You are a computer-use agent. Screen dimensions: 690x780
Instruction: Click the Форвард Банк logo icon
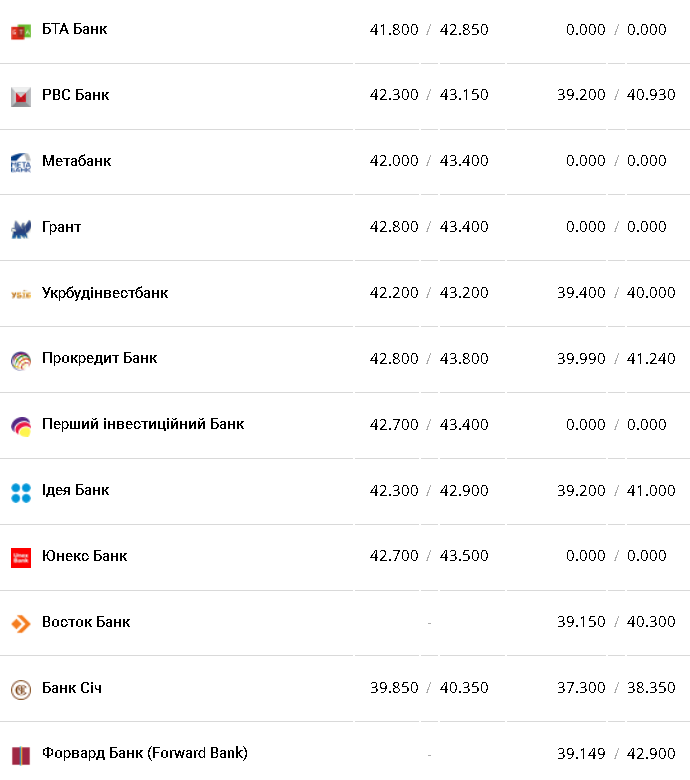(21, 754)
